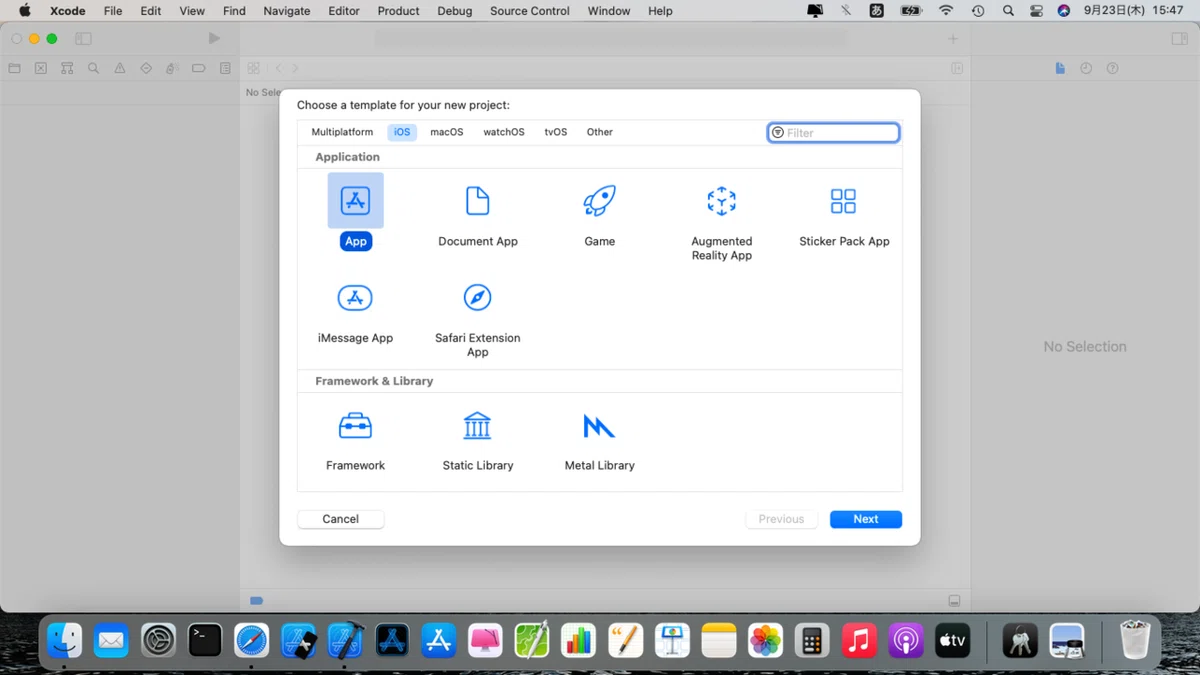Open the Xcode application menu
The height and width of the screenshot is (675, 1200).
coord(68,11)
